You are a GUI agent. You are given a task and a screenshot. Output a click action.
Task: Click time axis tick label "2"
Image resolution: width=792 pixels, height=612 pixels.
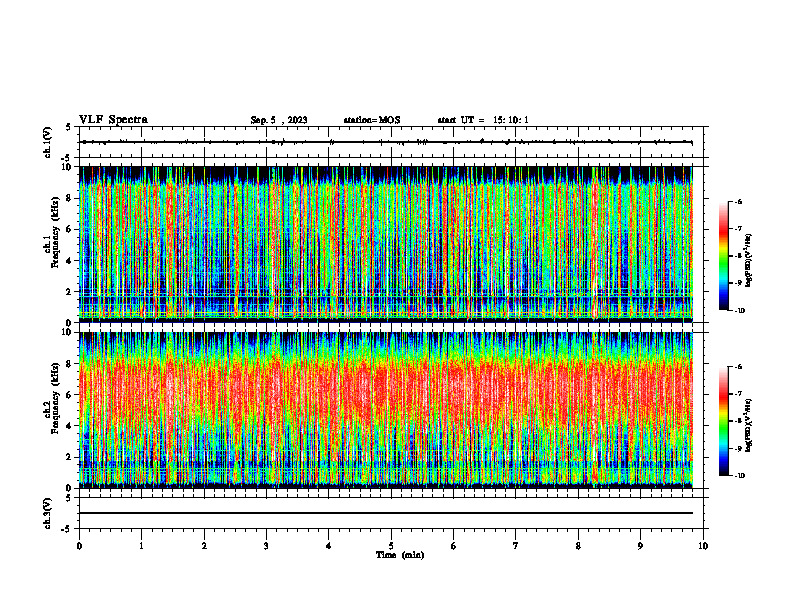[204, 546]
